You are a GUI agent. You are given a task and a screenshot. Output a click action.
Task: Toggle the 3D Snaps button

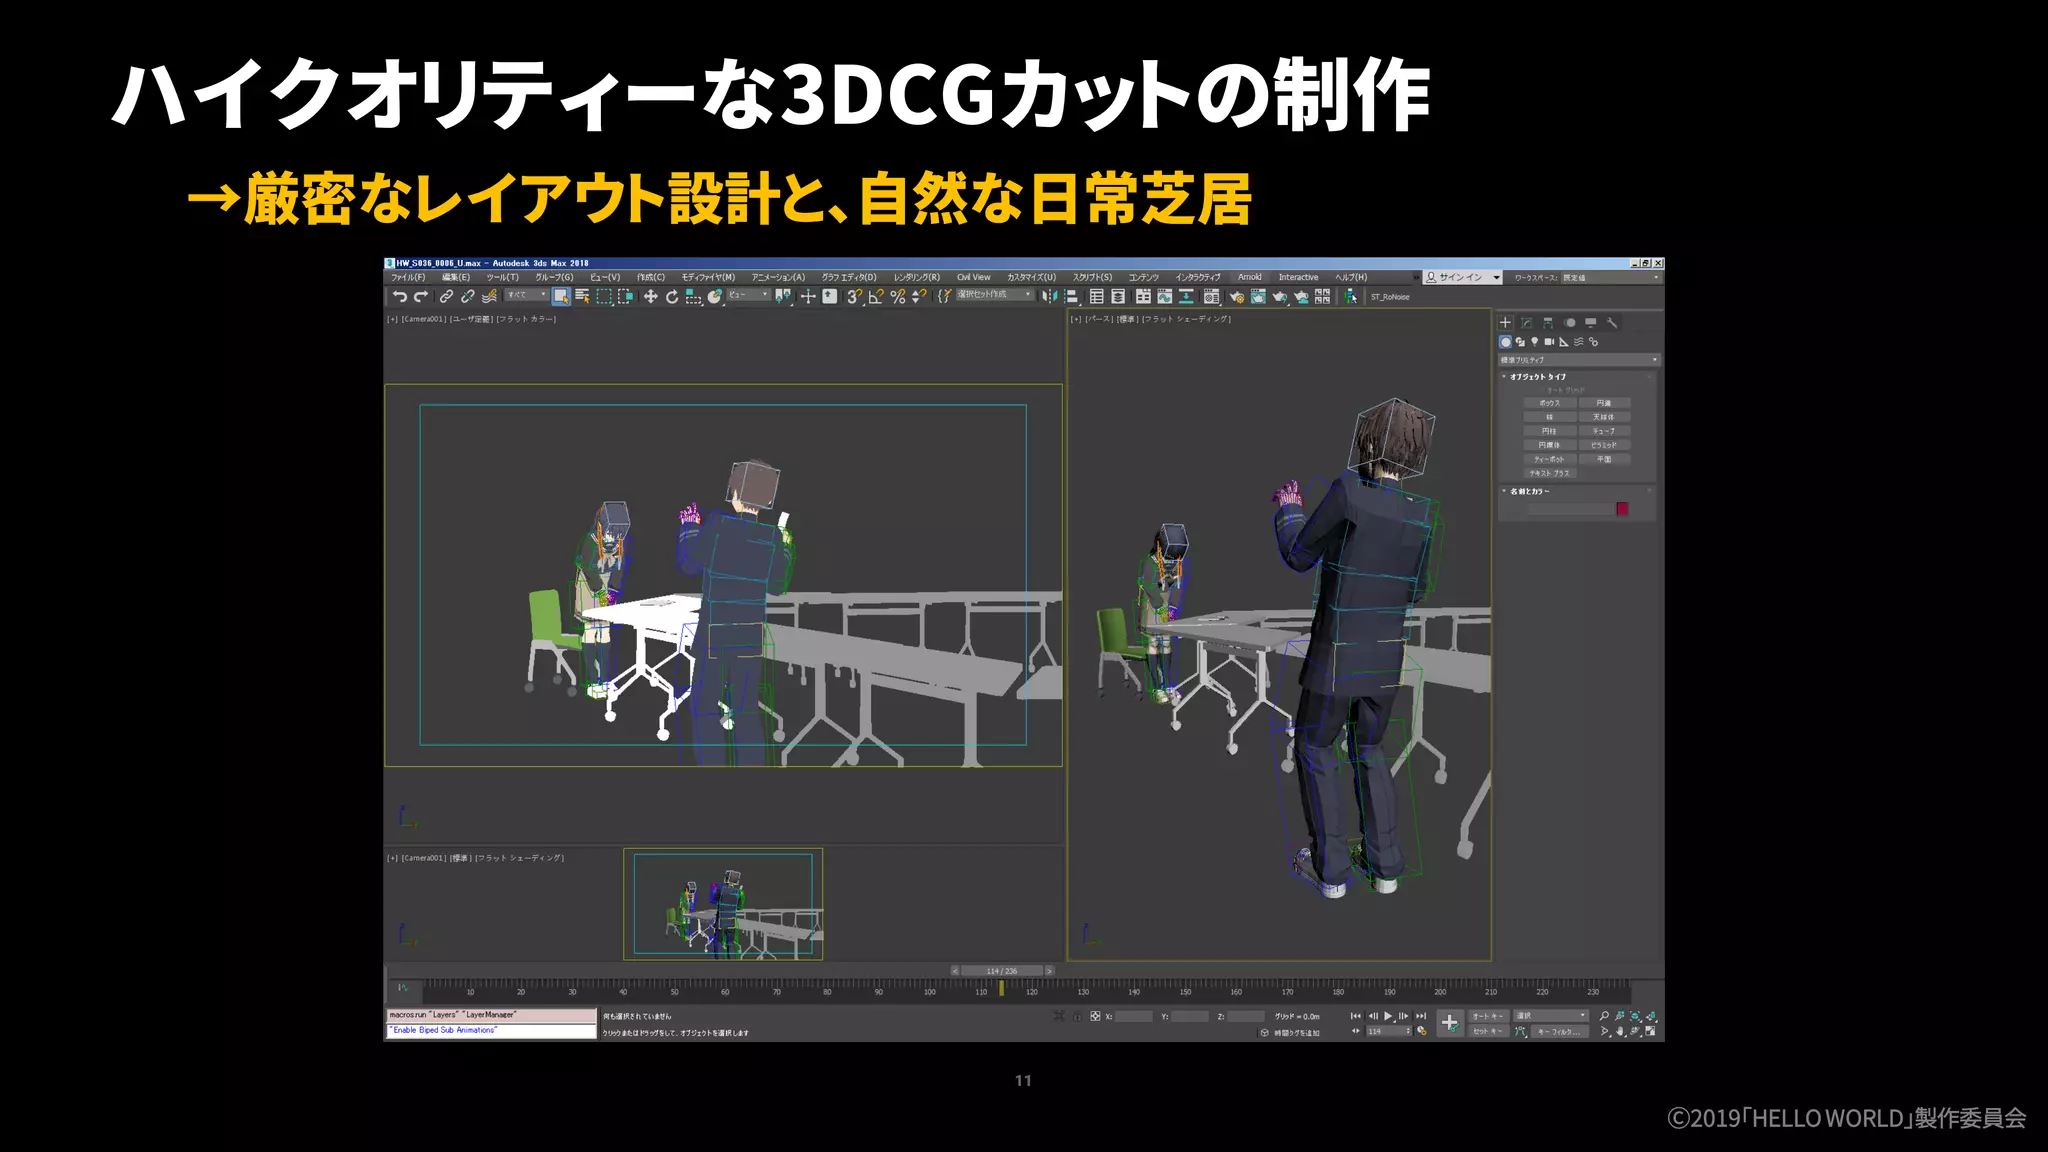coord(855,296)
